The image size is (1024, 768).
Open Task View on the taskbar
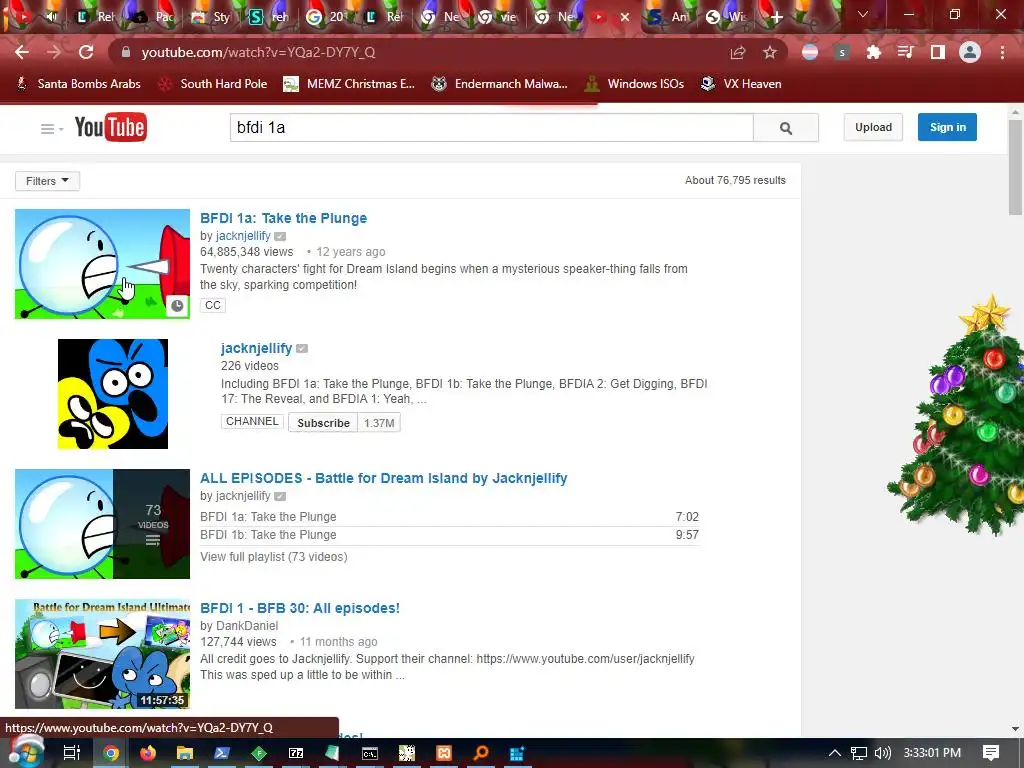(72, 753)
